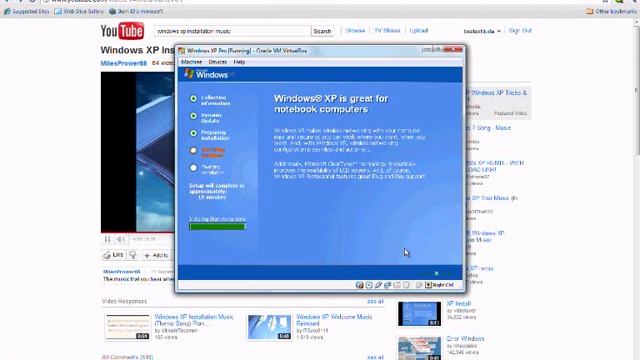Viewport: 640px width, 360px height.
Task: Open the Error Windows related video link
Action: 465,339
